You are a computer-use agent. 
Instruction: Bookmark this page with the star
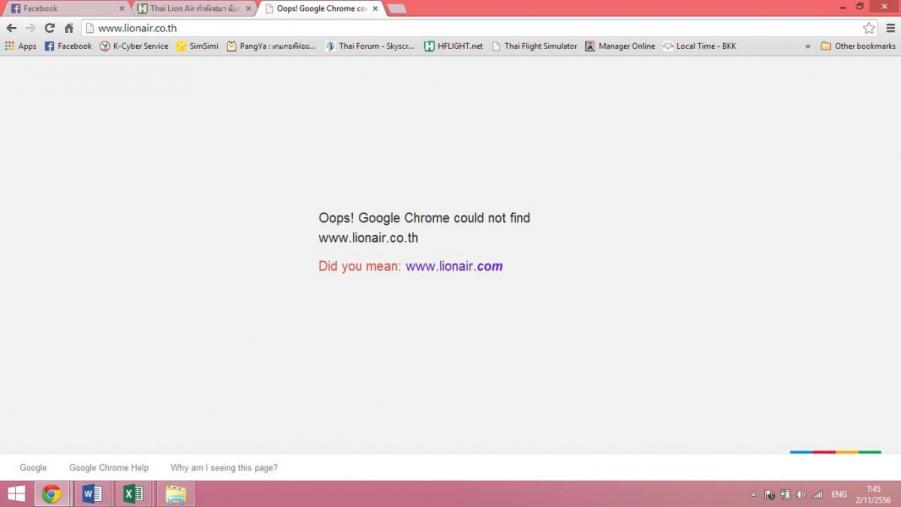click(x=869, y=28)
